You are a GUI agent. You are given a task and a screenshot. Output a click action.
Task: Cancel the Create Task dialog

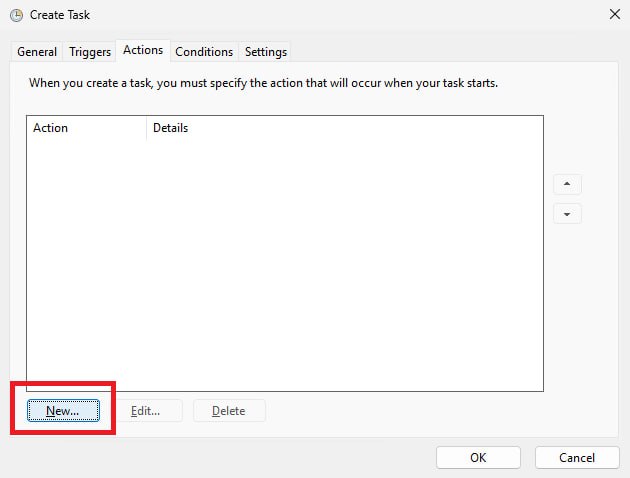coord(577,458)
